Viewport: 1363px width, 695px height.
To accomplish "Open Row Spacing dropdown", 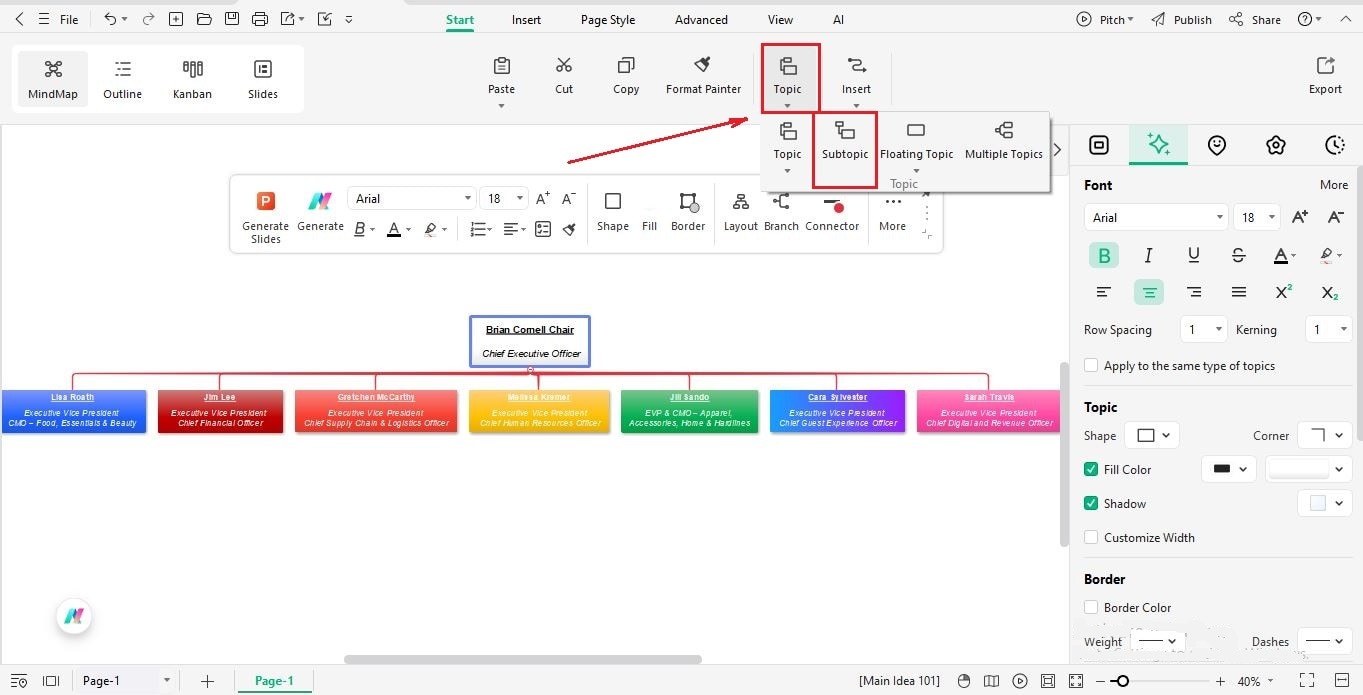I will (x=1203, y=329).
